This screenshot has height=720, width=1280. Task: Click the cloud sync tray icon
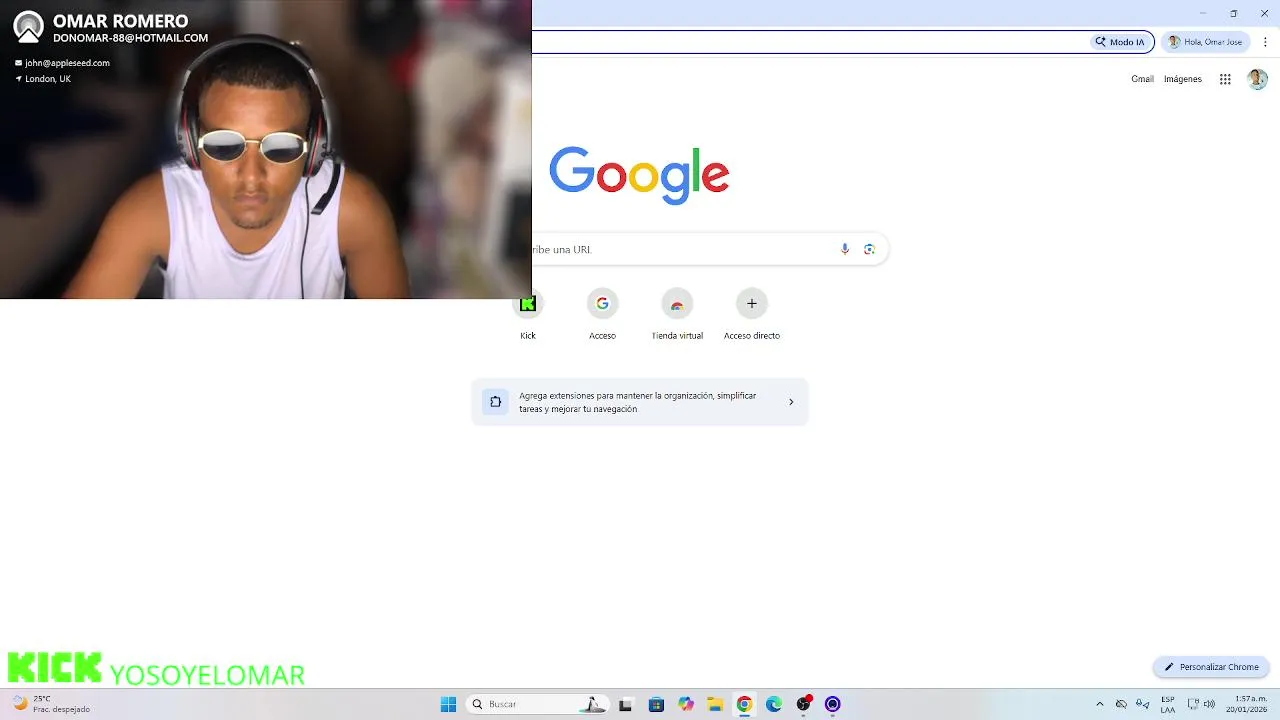[1121, 704]
